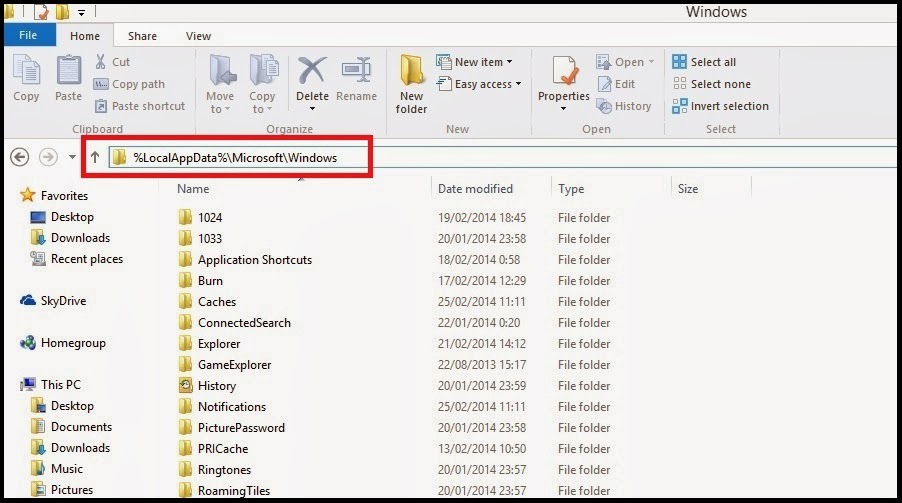Open the File menu

(28, 35)
